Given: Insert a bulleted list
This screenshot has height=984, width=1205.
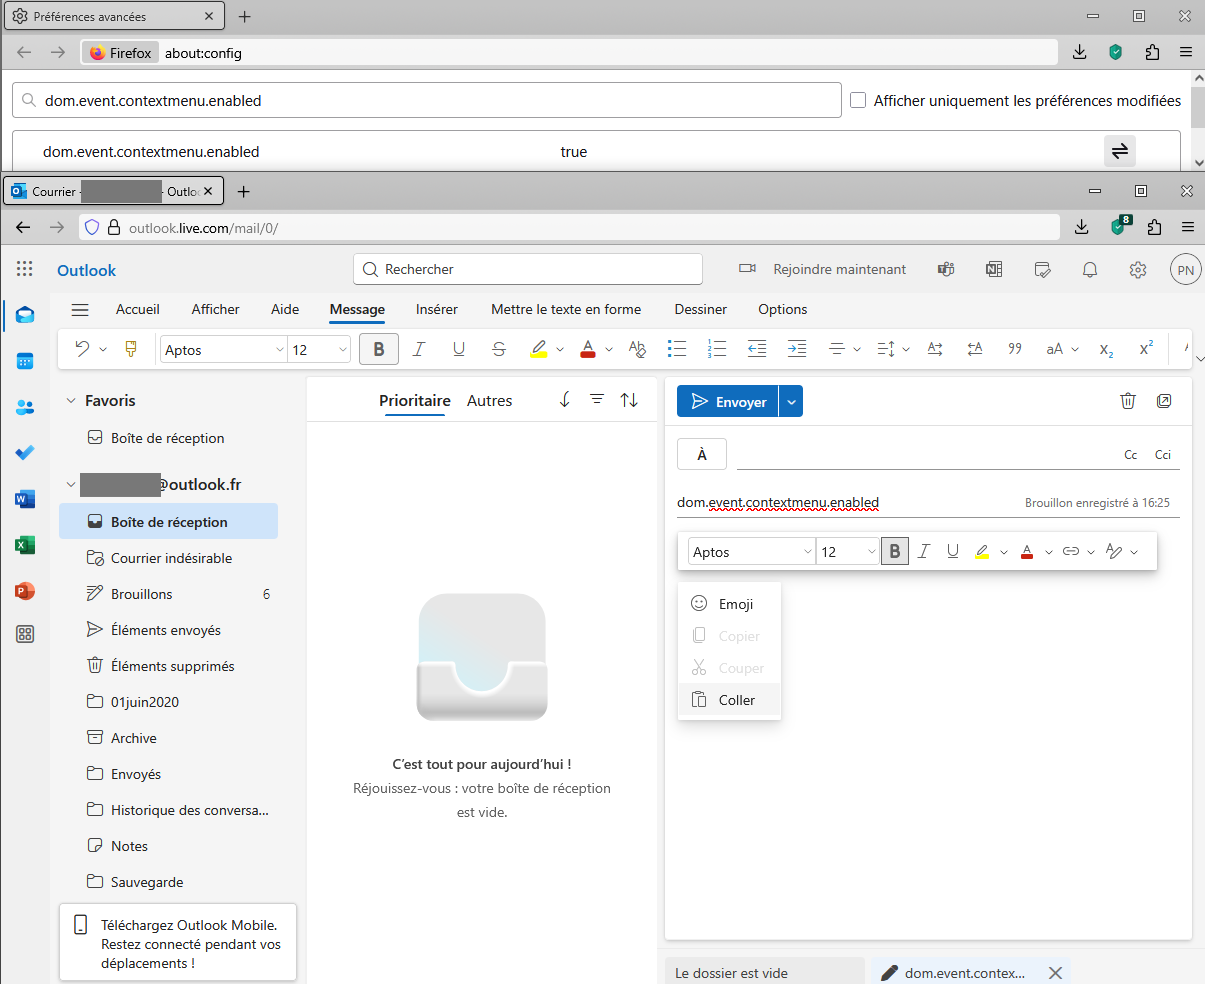Looking at the screenshot, I should click(x=677, y=349).
